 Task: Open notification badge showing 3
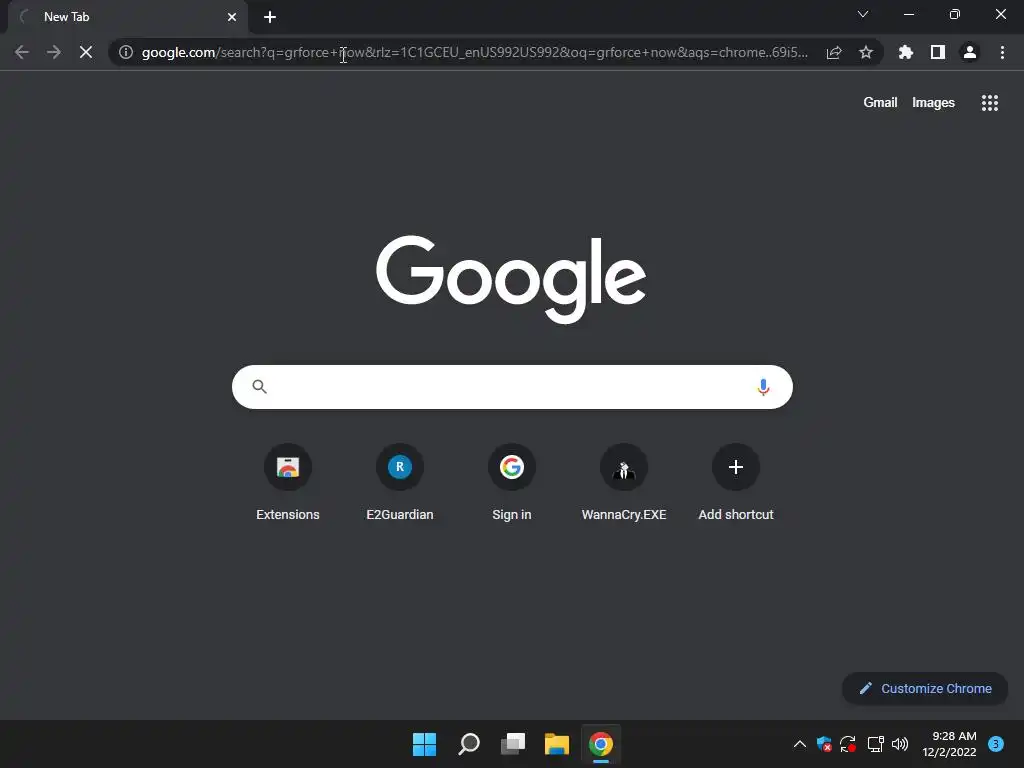click(996, 744)
